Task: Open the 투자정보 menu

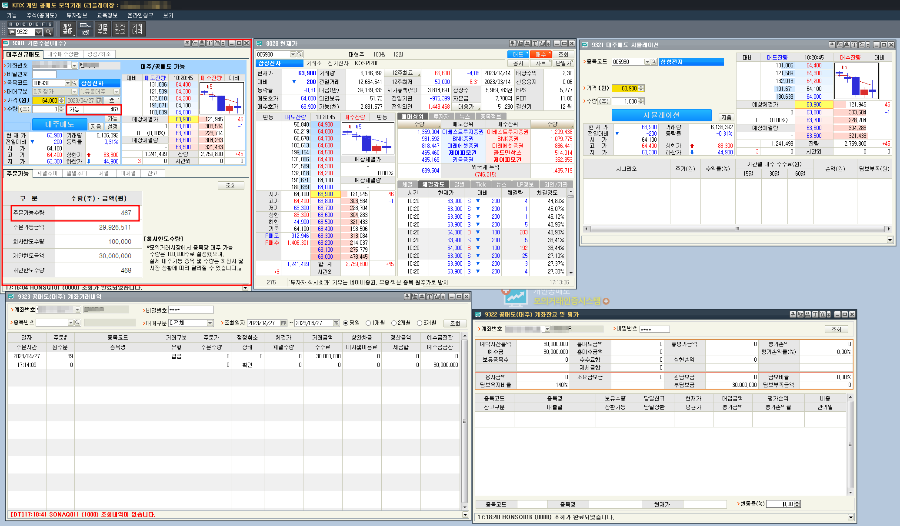Action: click(77, 16)
